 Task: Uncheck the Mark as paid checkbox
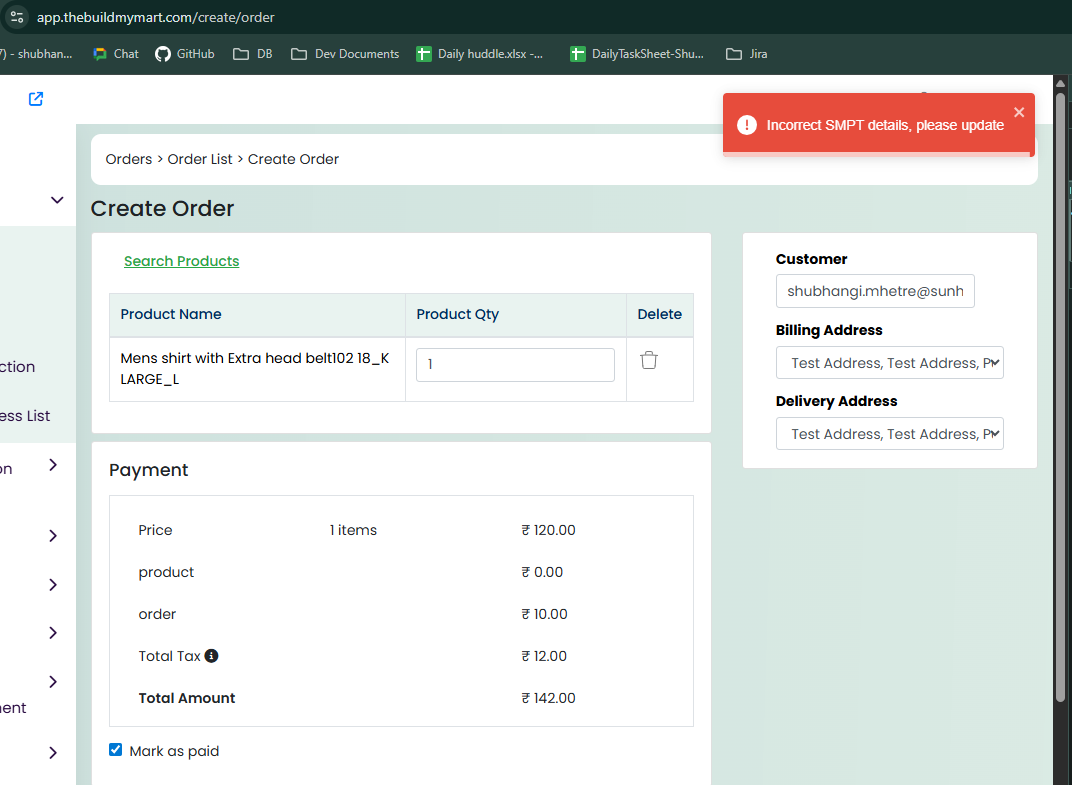[116, 750]
